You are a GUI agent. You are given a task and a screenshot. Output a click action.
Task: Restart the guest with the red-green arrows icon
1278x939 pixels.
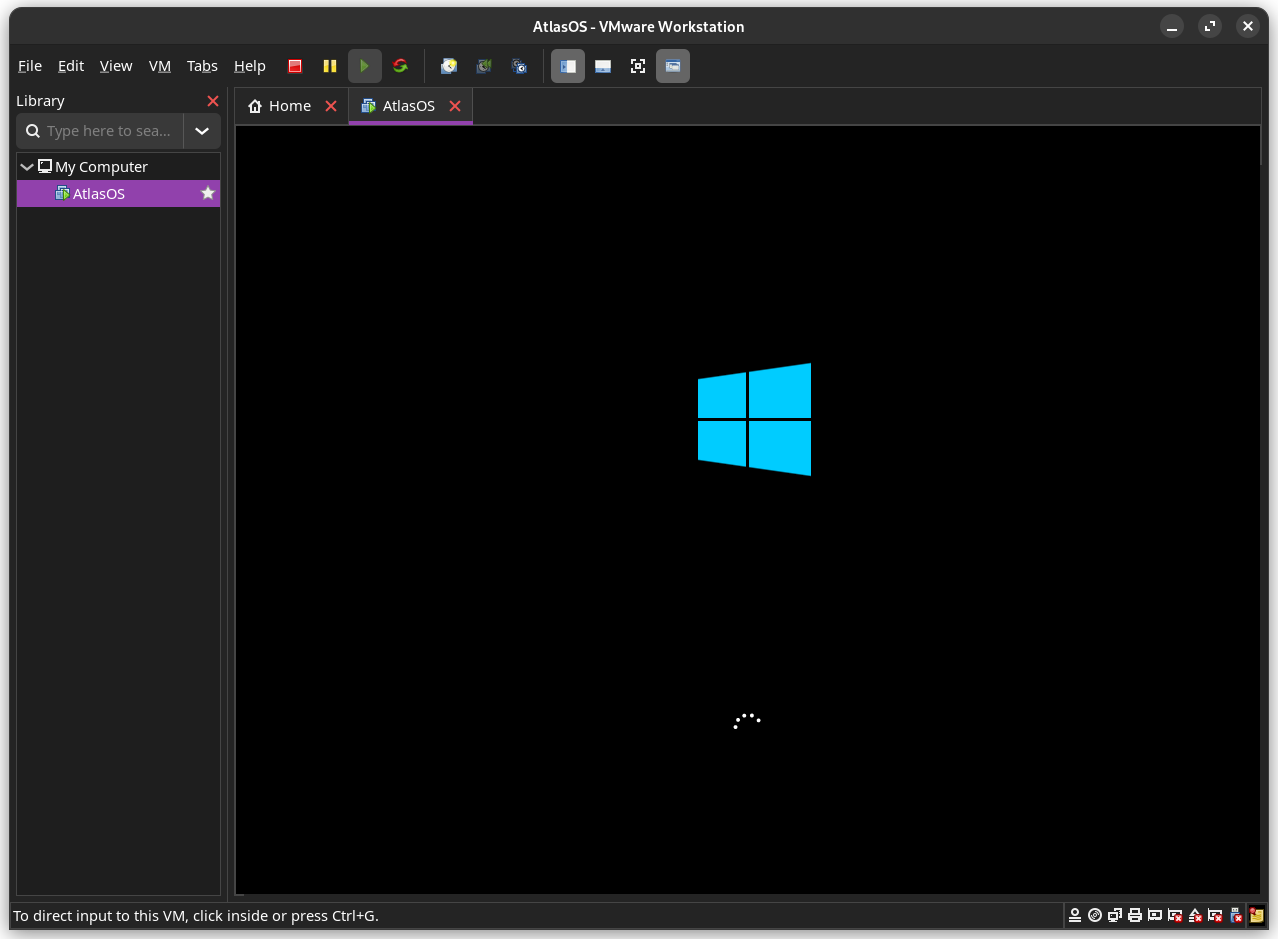[x=400, y=66]
